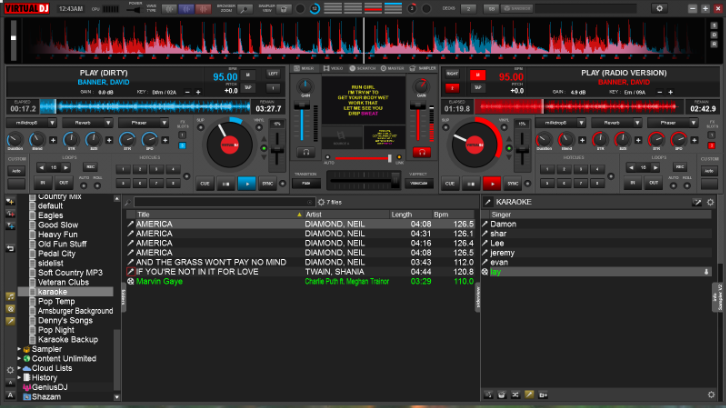Open karaoke panel gear settings icon
The height and width of the screenshot is (408, 726).
point(710,202)
